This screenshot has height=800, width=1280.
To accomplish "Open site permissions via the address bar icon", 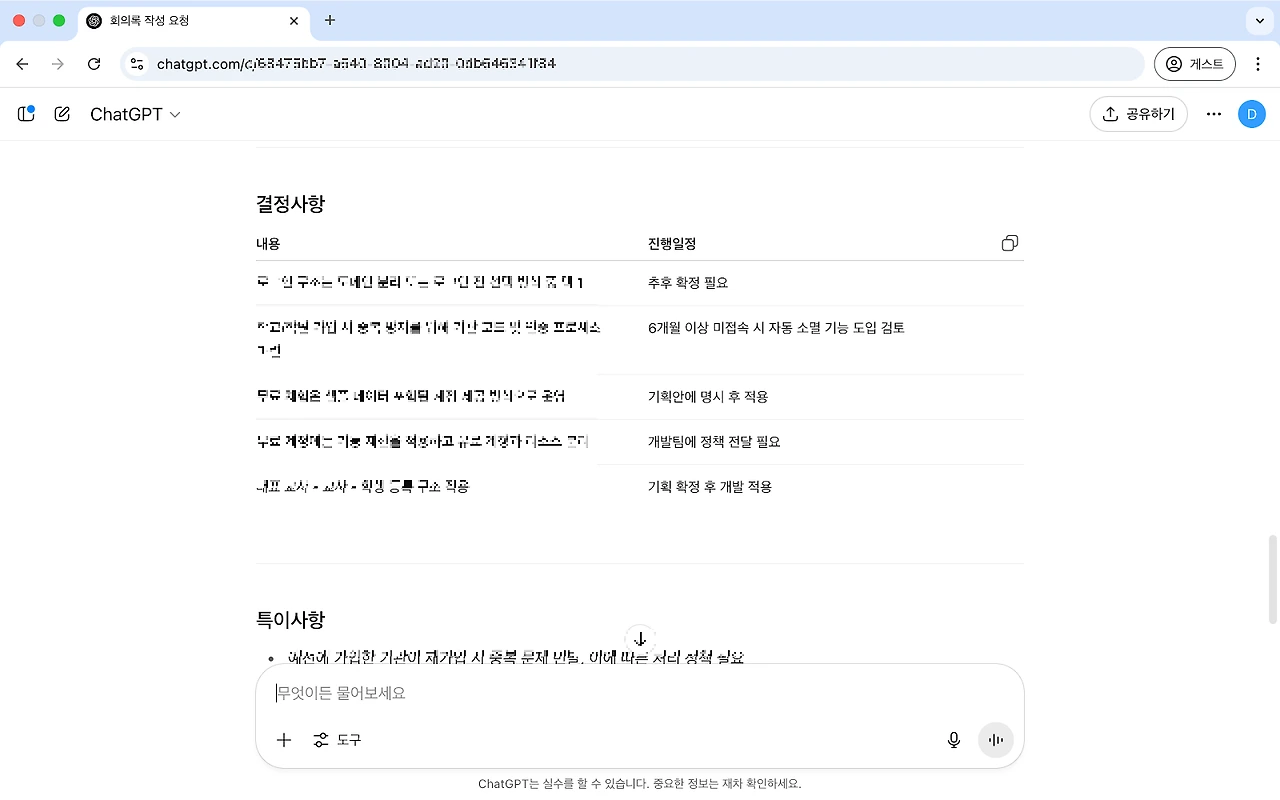I will tap(136, 63).
